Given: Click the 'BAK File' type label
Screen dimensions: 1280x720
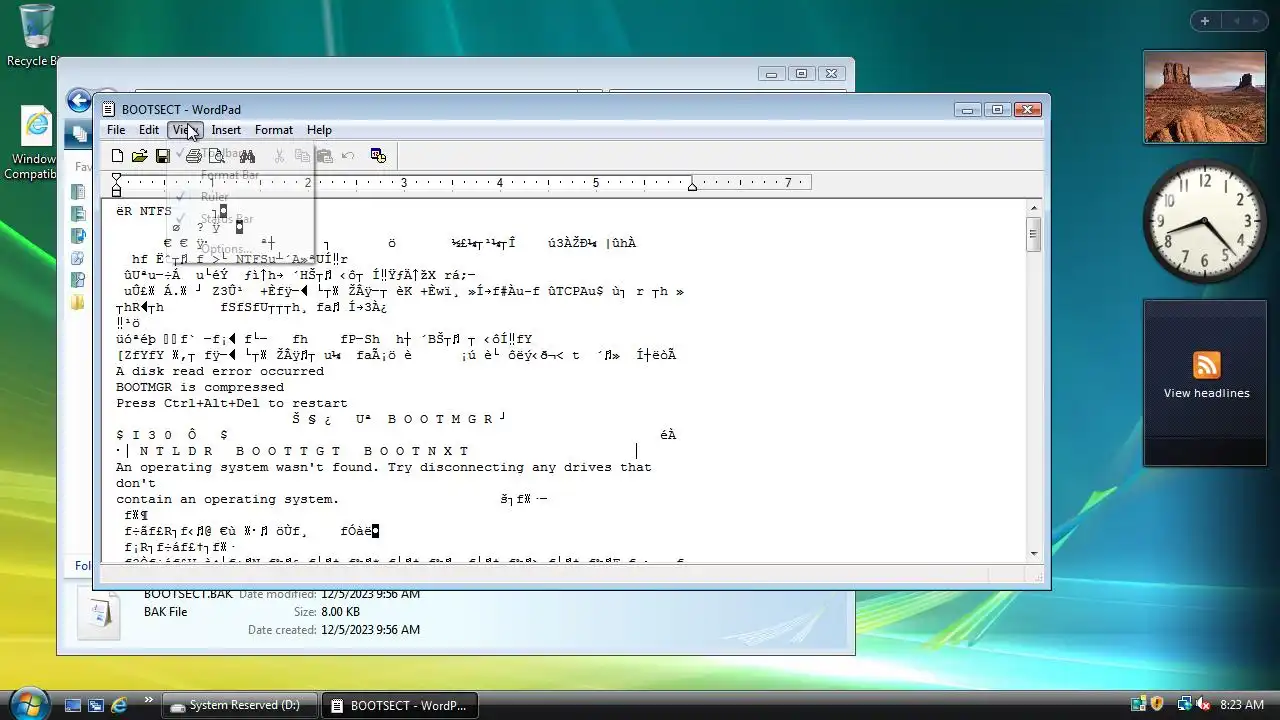Looking at the screenshot, I should click(x=165, y=612).
